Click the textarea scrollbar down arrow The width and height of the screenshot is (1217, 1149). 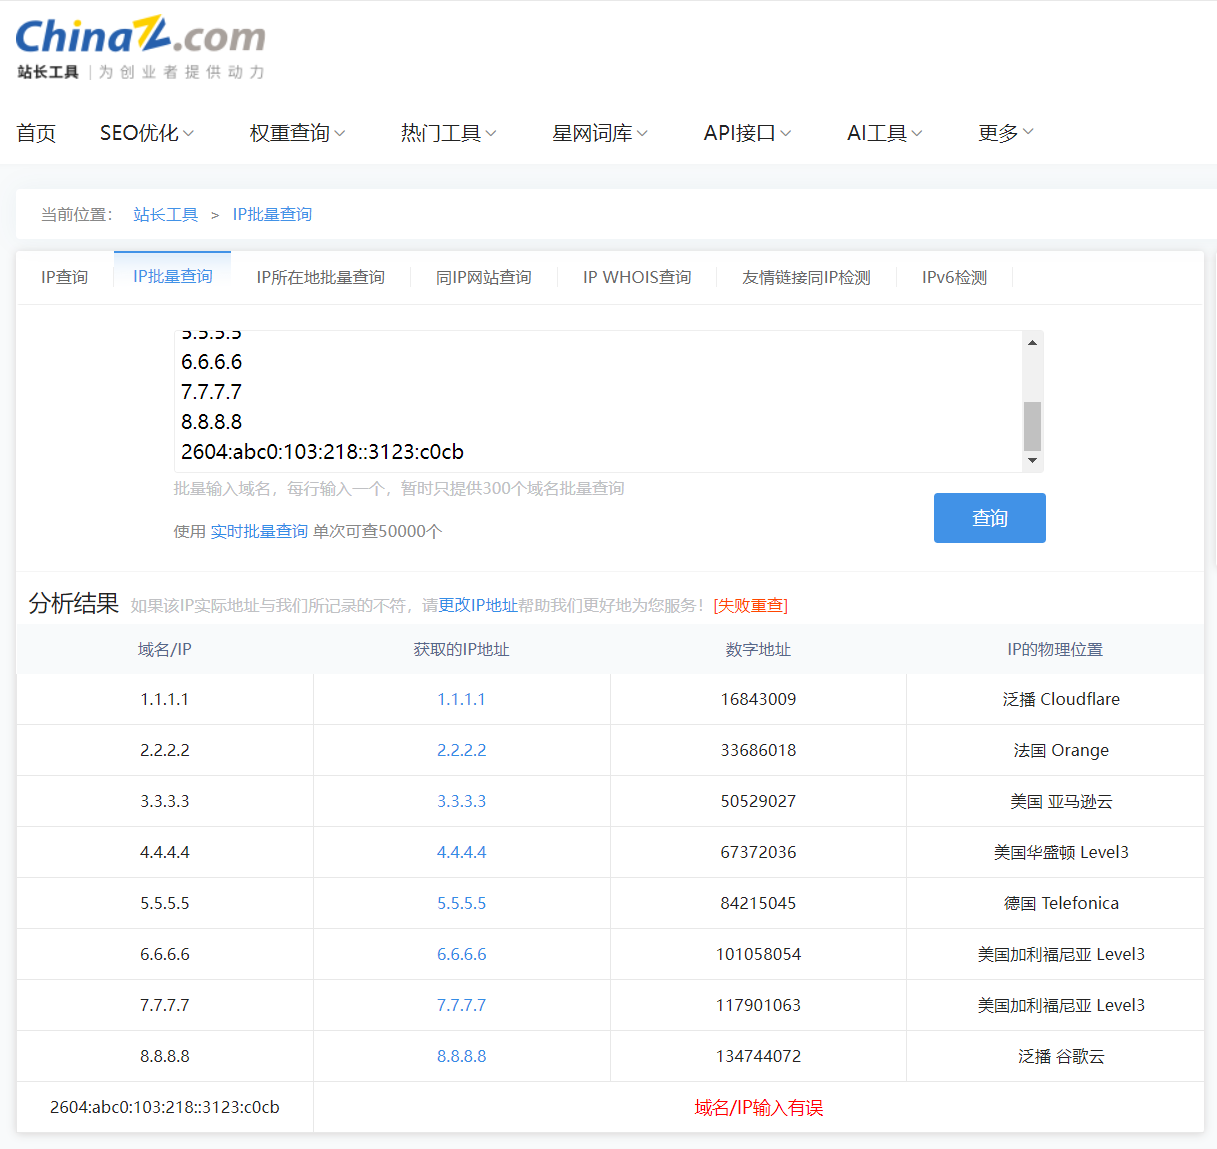(1032, 460)
